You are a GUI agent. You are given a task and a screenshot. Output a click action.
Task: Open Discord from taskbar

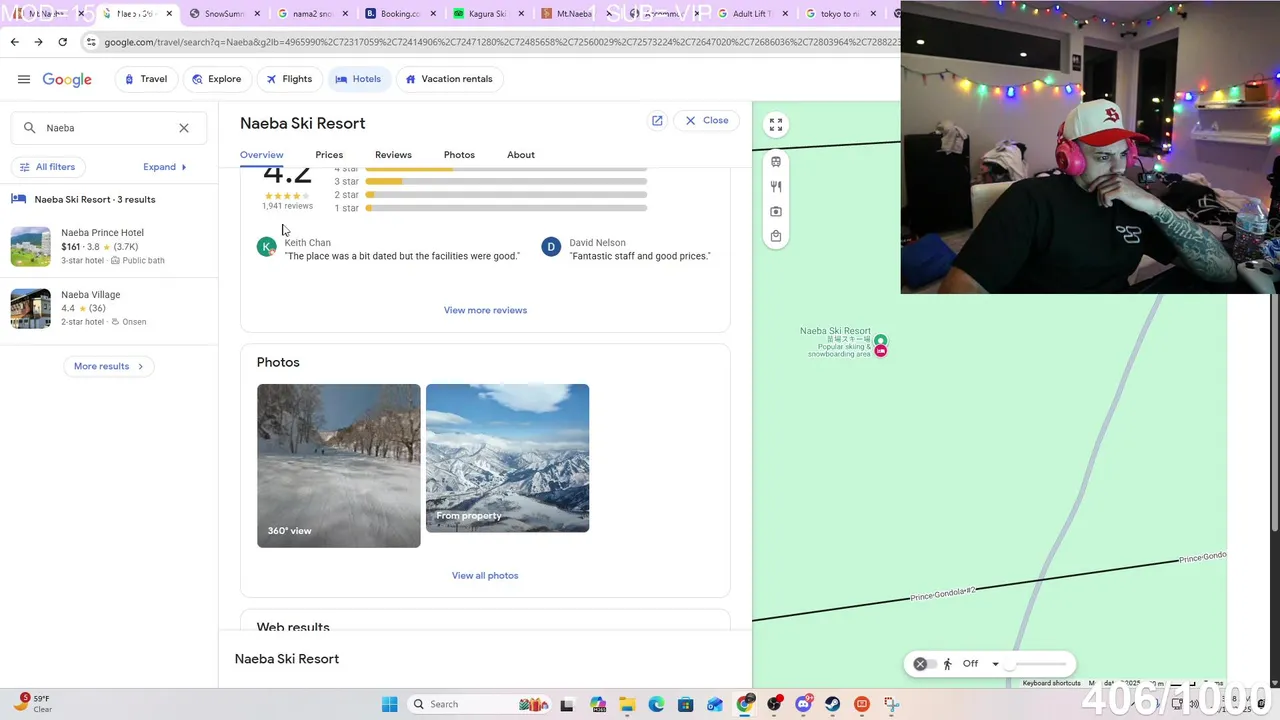pyautogui.click(x=803, y=704)
